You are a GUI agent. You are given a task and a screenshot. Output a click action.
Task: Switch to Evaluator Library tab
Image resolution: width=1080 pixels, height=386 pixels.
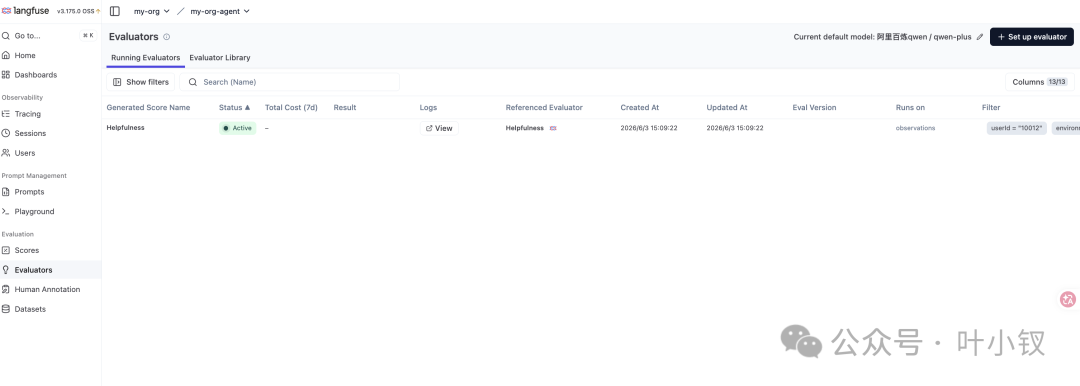(x=220, y=58)
